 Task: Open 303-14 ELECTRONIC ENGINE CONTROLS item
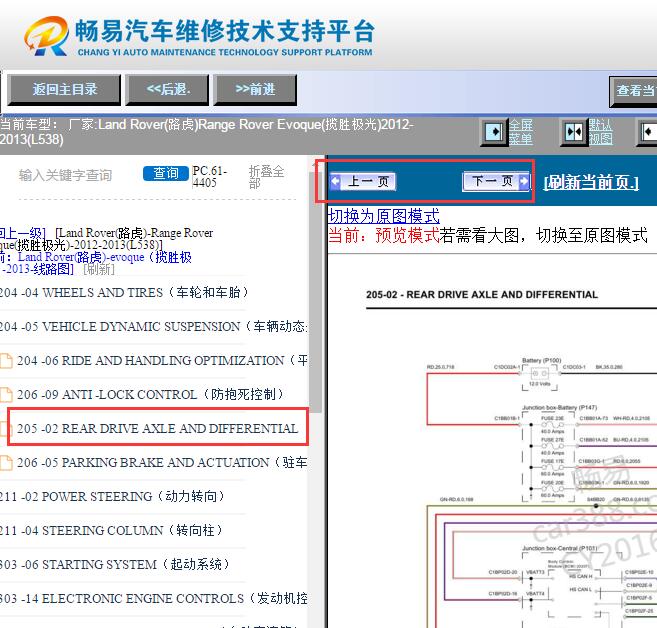(153, 598)
